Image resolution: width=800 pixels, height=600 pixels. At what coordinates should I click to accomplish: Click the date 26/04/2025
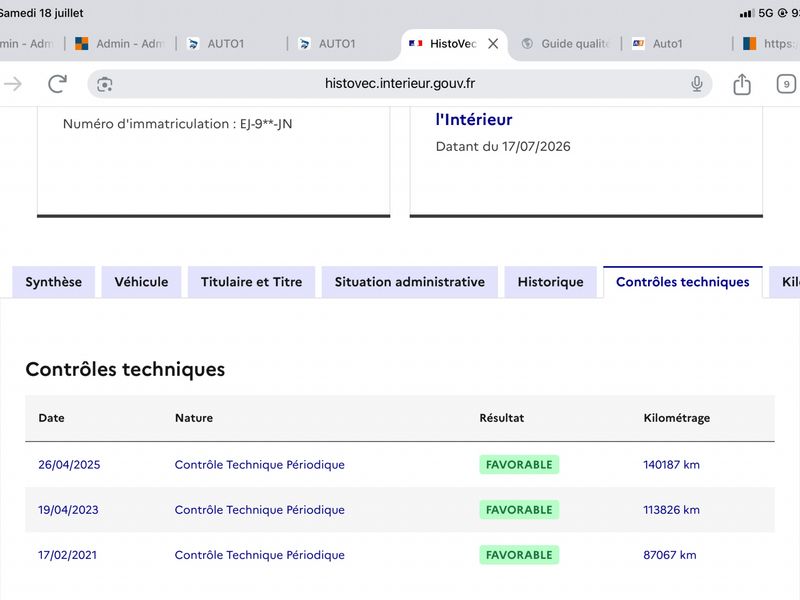(x=69, y=465)
